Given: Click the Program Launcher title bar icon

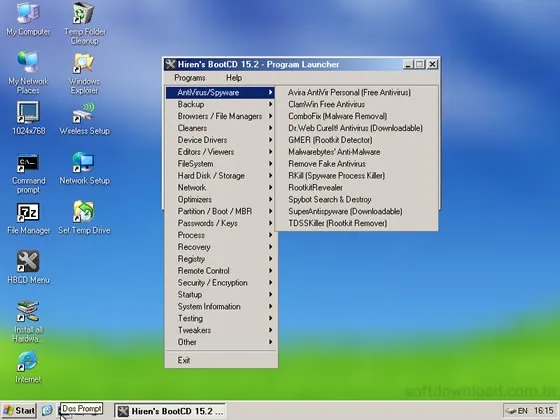Looking at the screenshot, I should (x=170, y=64).
